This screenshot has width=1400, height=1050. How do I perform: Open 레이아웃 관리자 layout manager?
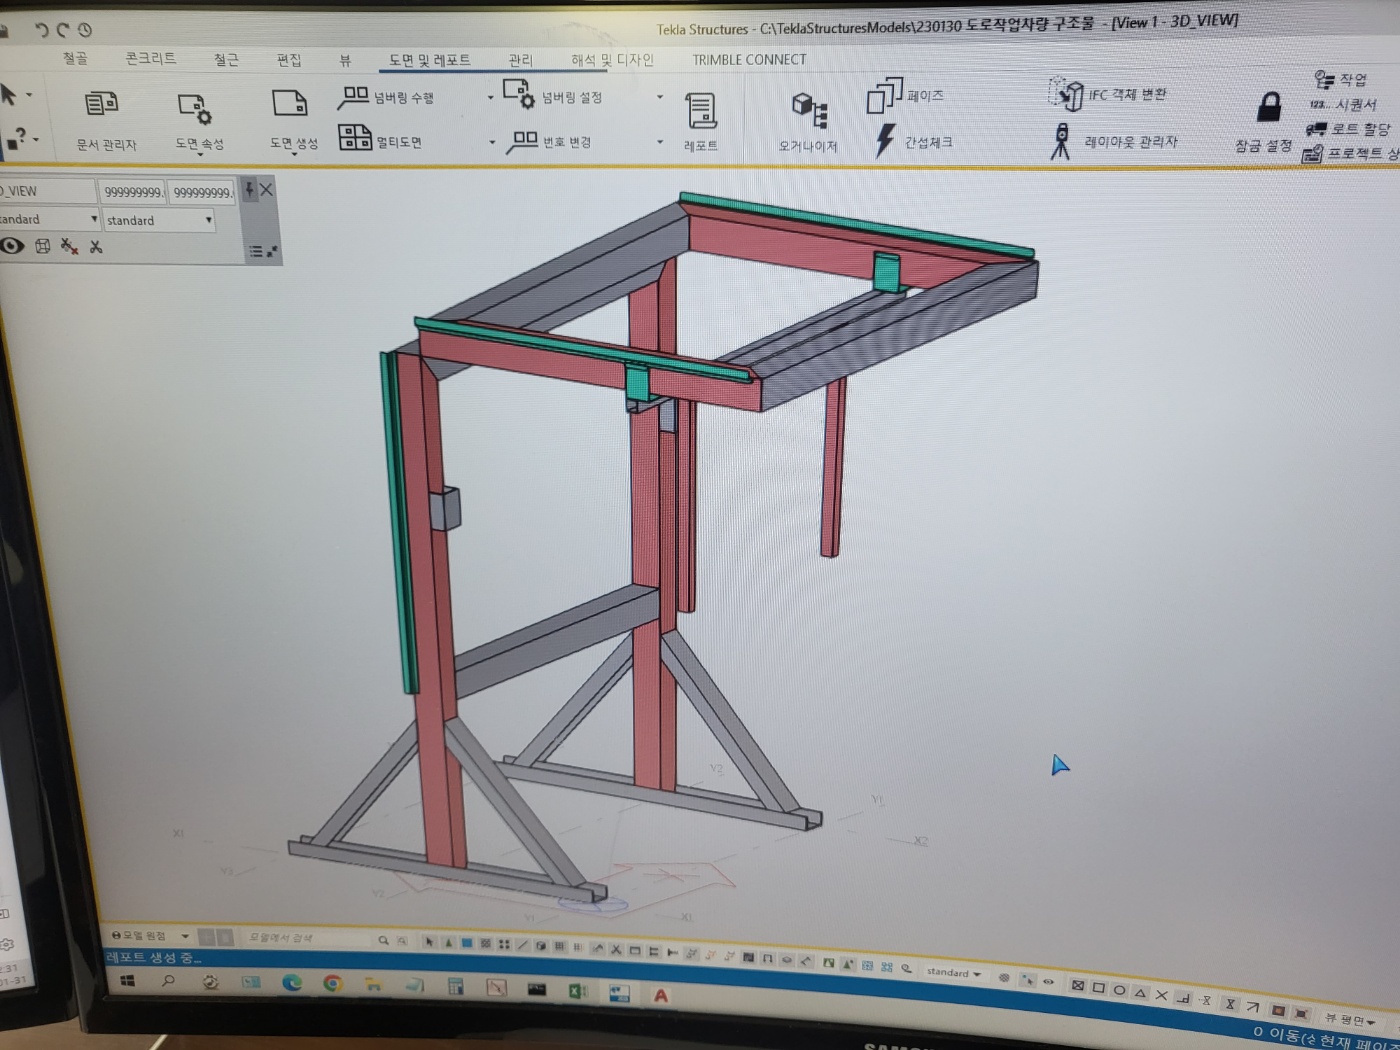(1114, 141)
